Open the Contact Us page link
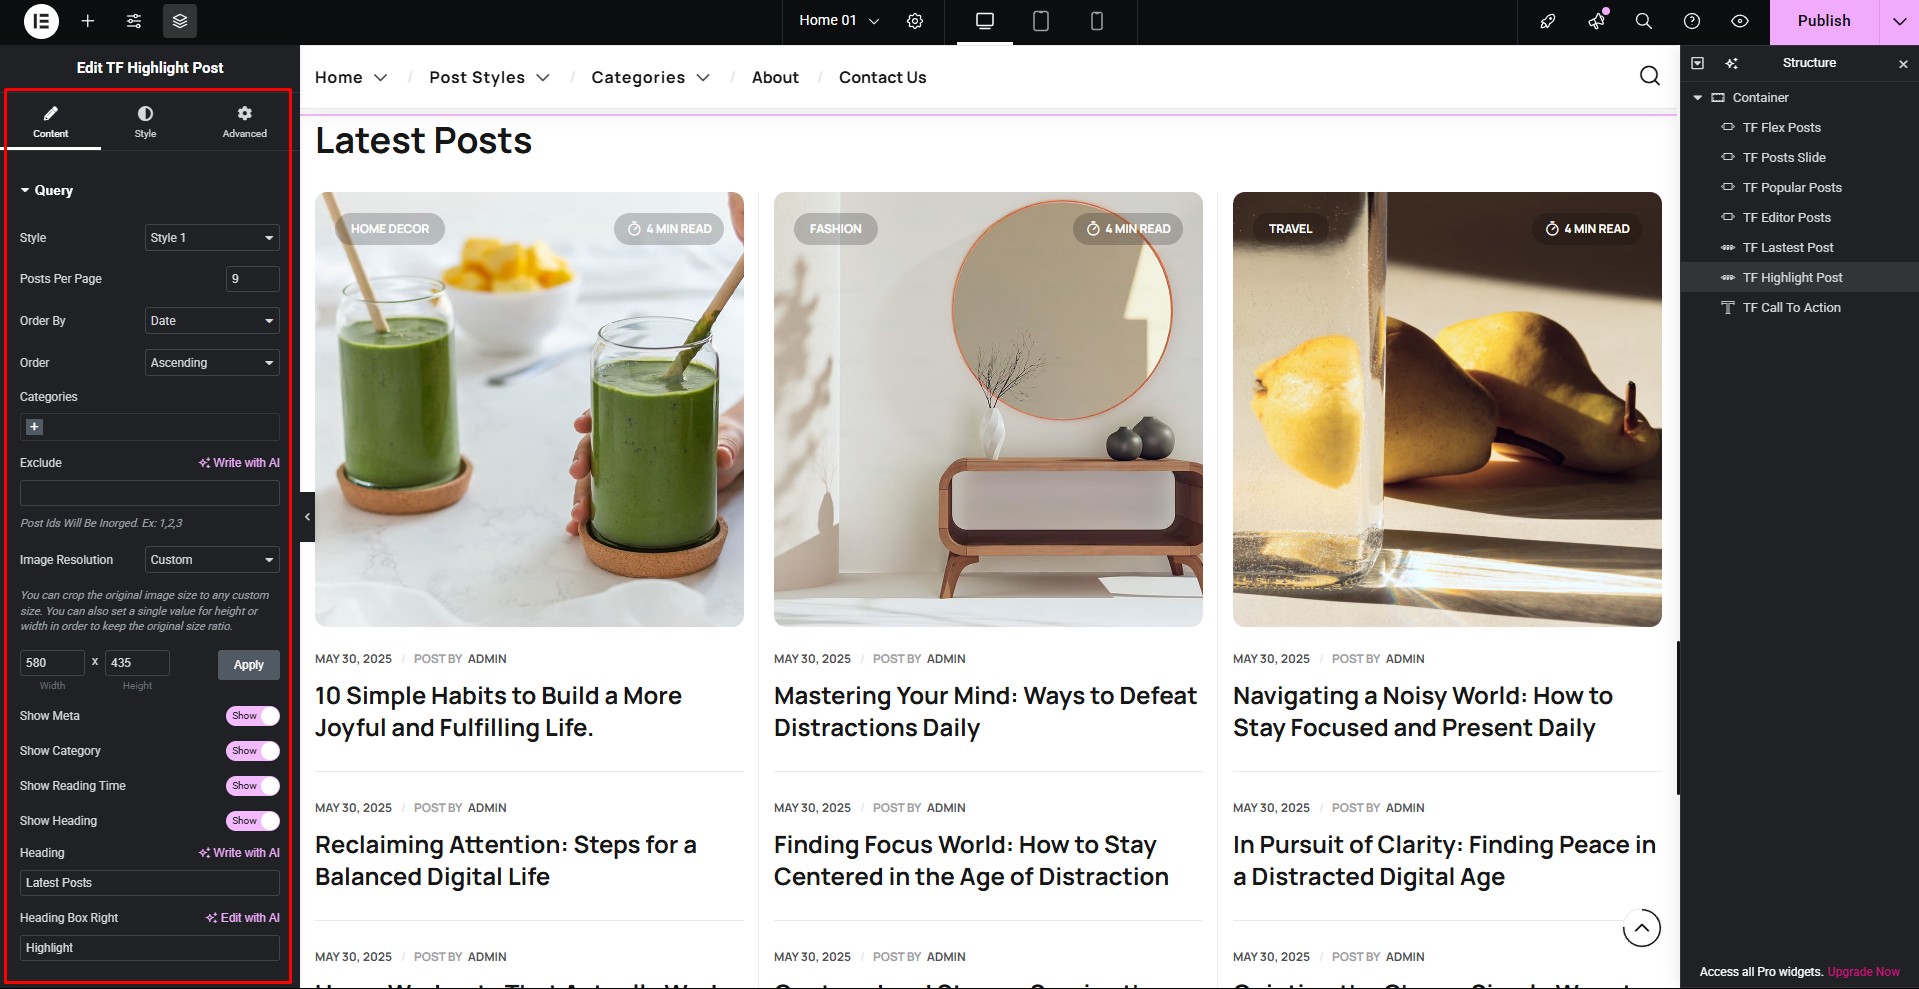1919x989 pixels. 882,77
